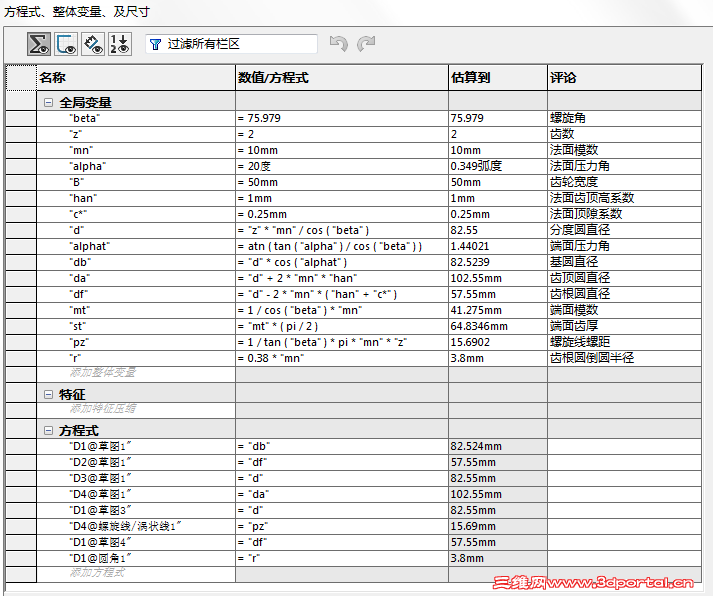Click the 名称 column header

(136, 78)
